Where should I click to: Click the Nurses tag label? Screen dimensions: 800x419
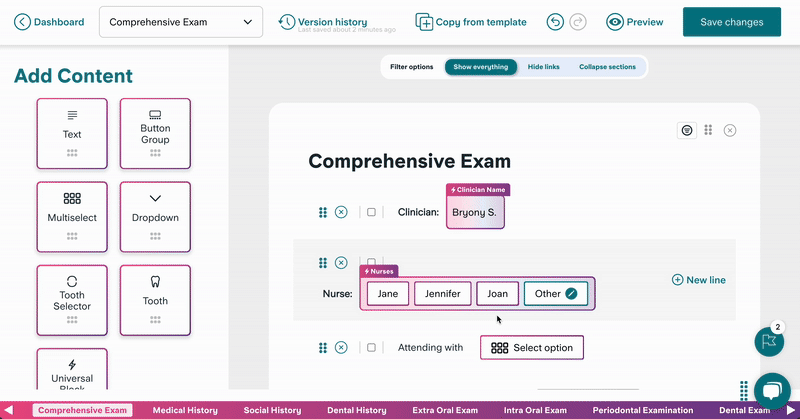379,272
